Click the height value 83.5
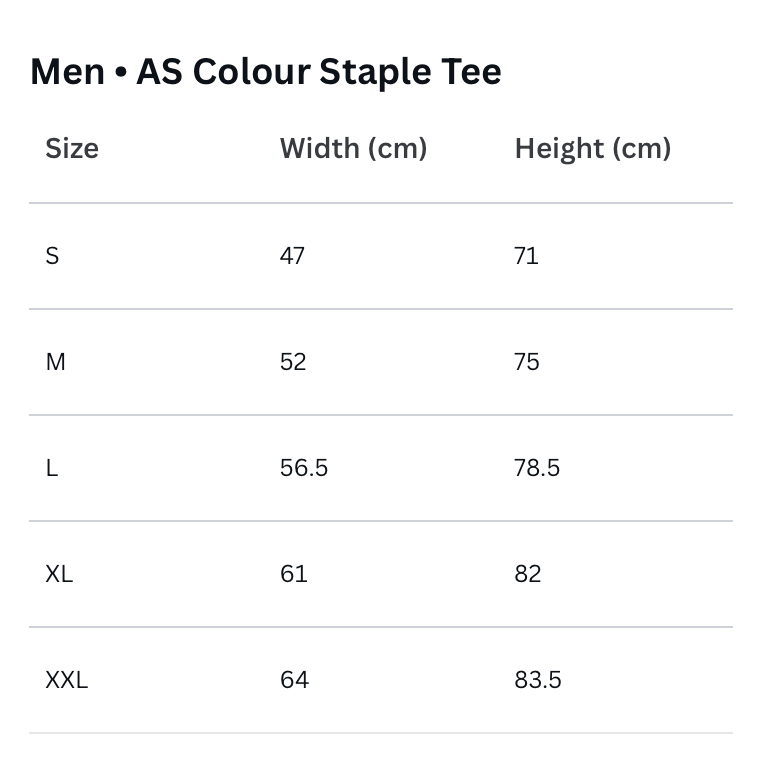The height and width of the screenshot is (762, 762). pyautogui.click(x=538, y=680)
